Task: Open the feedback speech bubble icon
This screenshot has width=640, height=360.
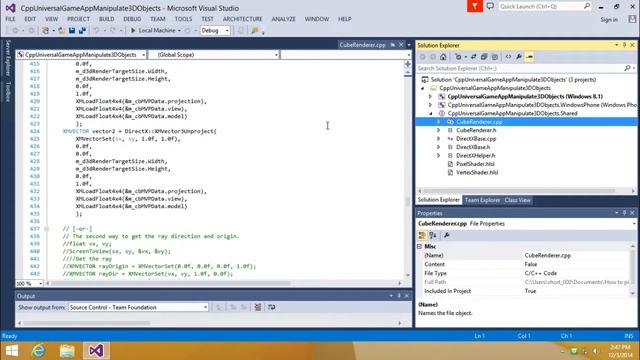Action: point(490,6)
